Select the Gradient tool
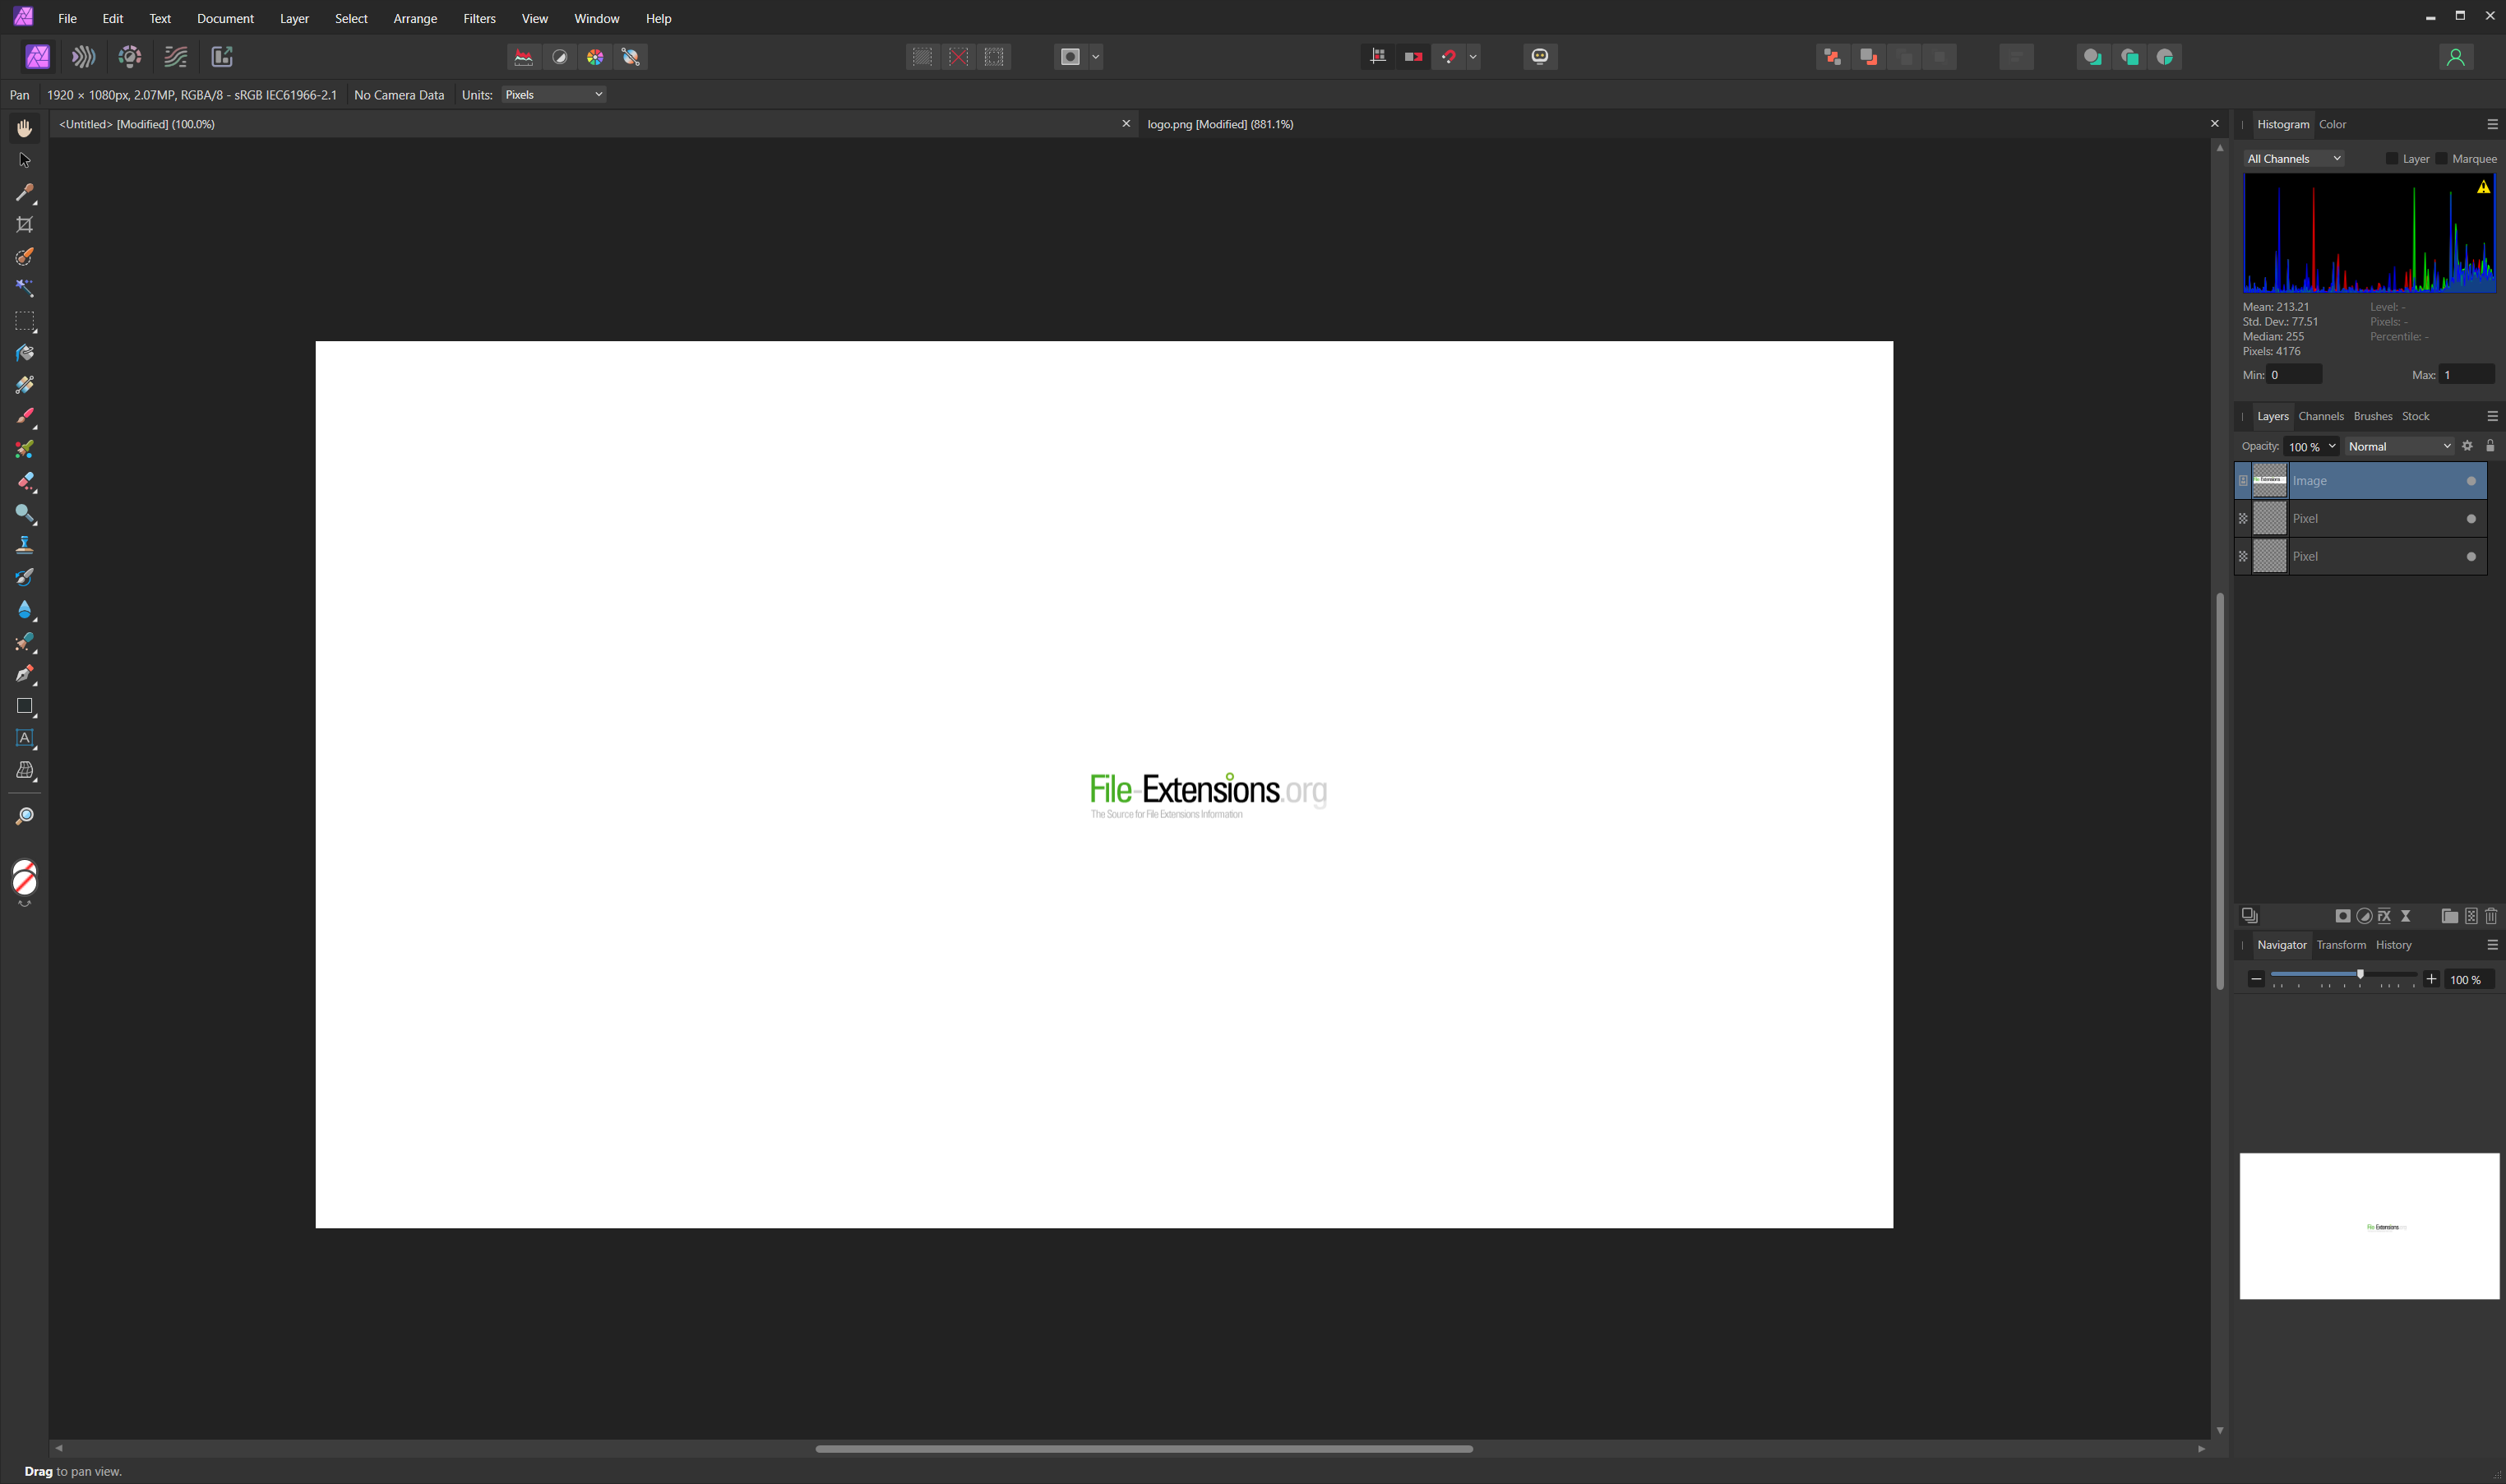Viewport: 2506px width, 1484px height. coord(25,385)
